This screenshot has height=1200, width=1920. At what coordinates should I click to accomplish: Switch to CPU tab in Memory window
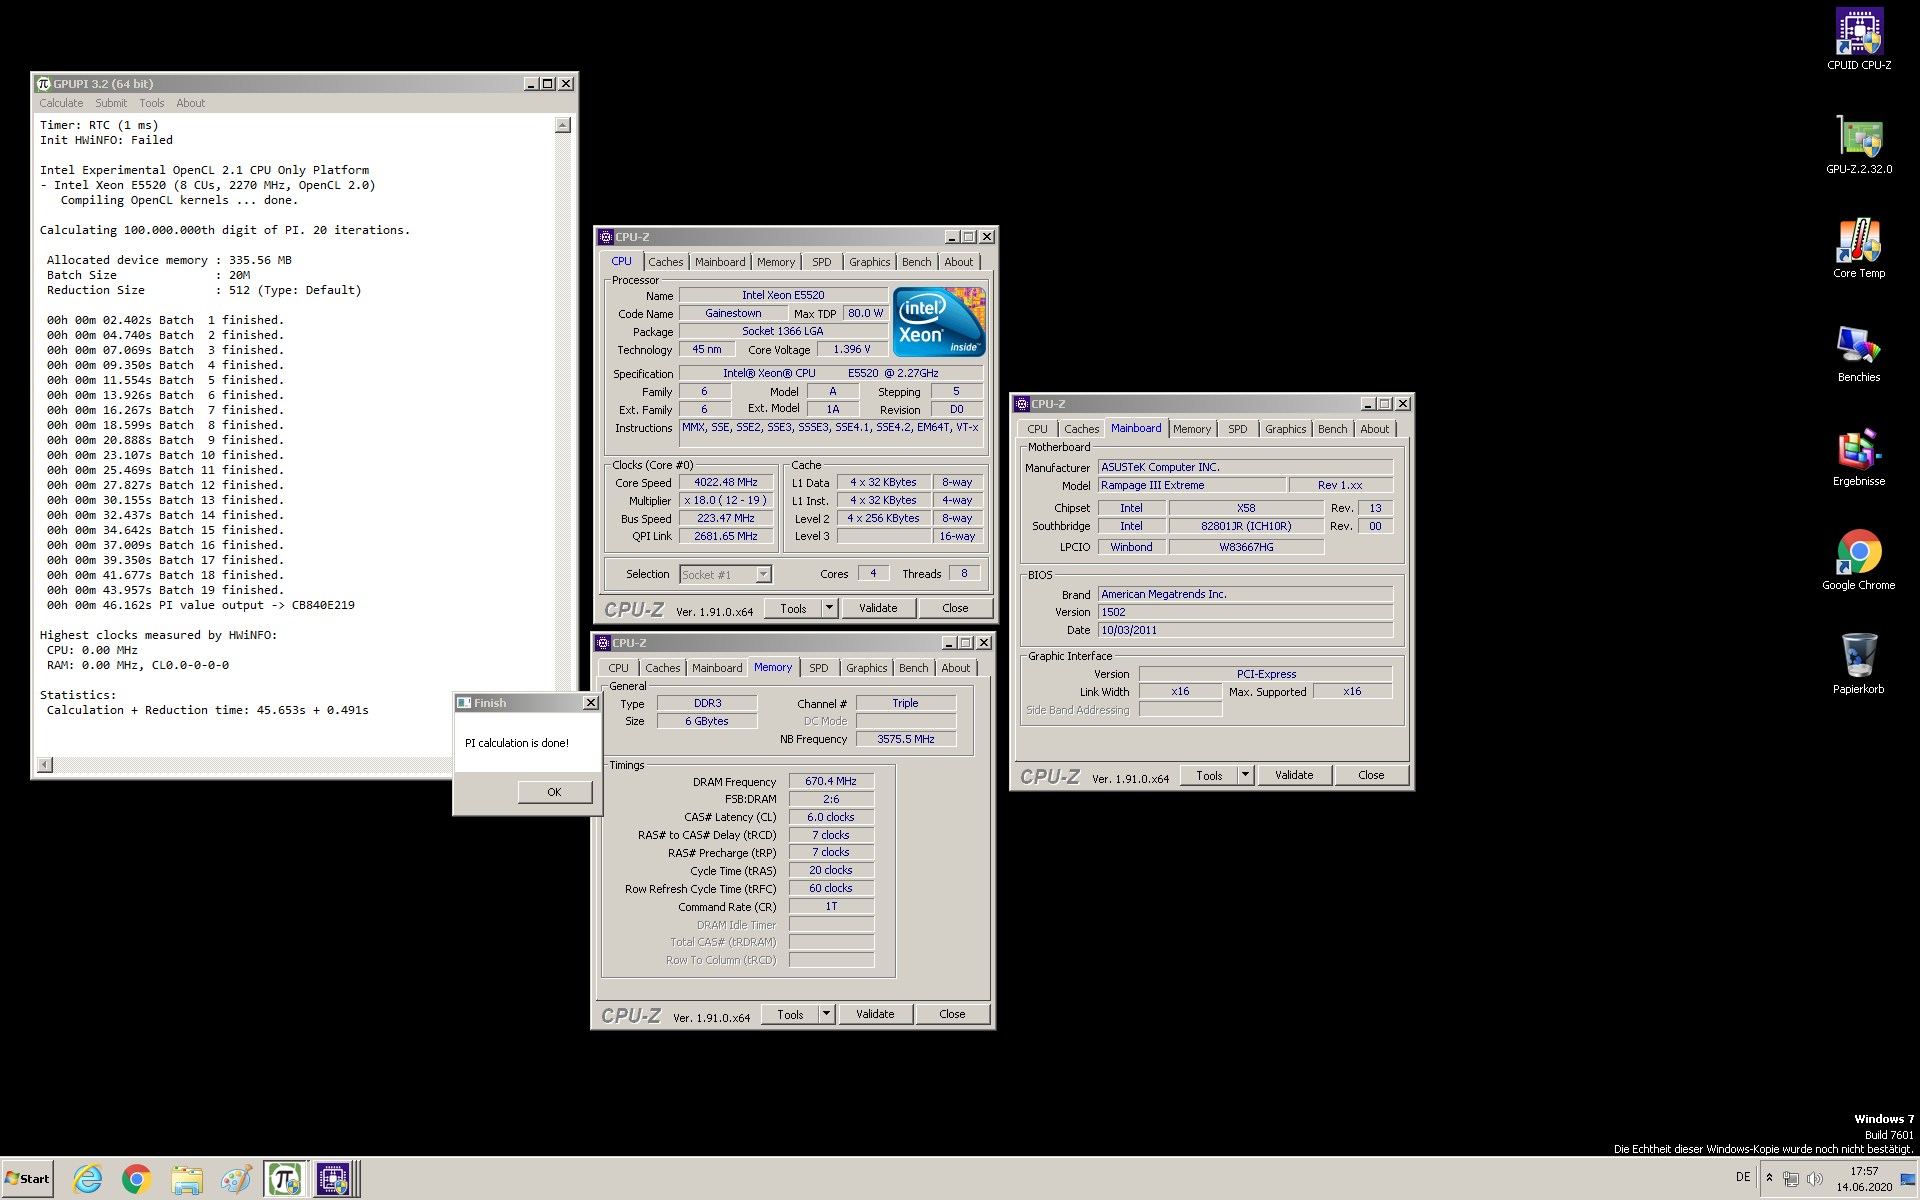tap(619, 668)
